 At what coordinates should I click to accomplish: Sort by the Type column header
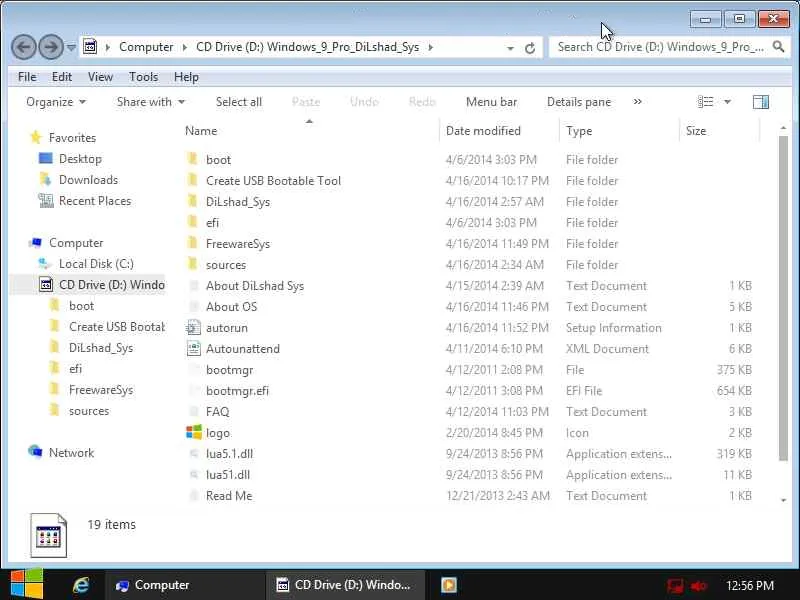click(579, 131)
